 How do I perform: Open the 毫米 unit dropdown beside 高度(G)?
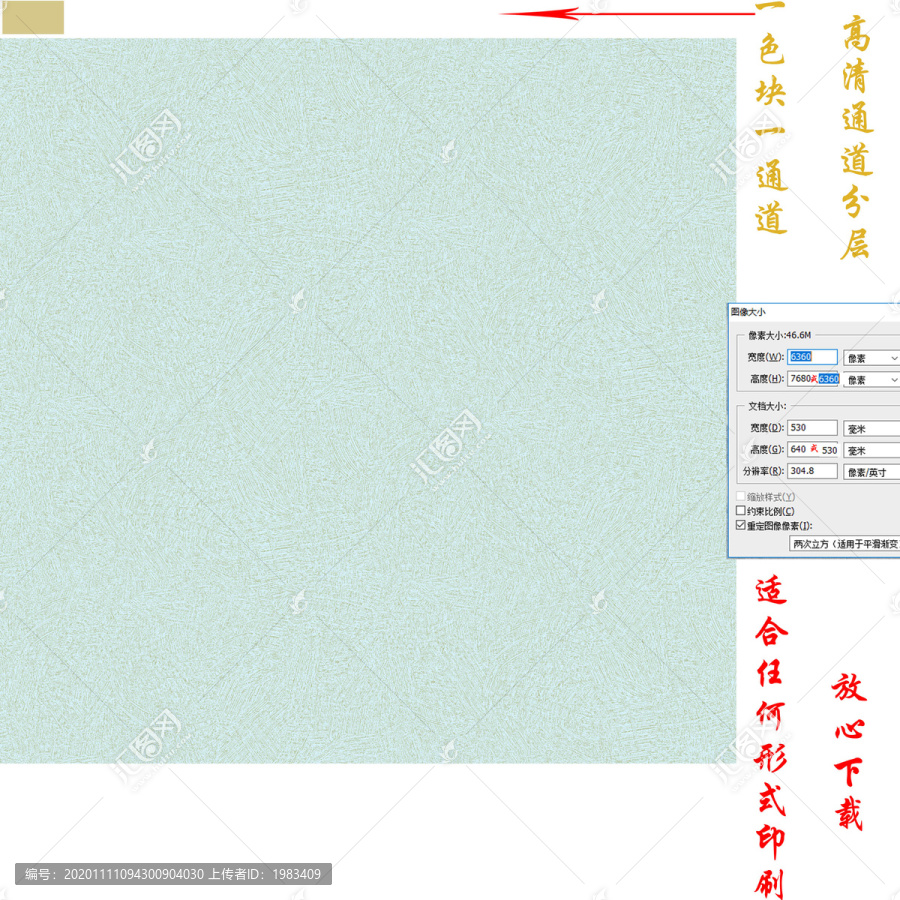click(871, 451)
